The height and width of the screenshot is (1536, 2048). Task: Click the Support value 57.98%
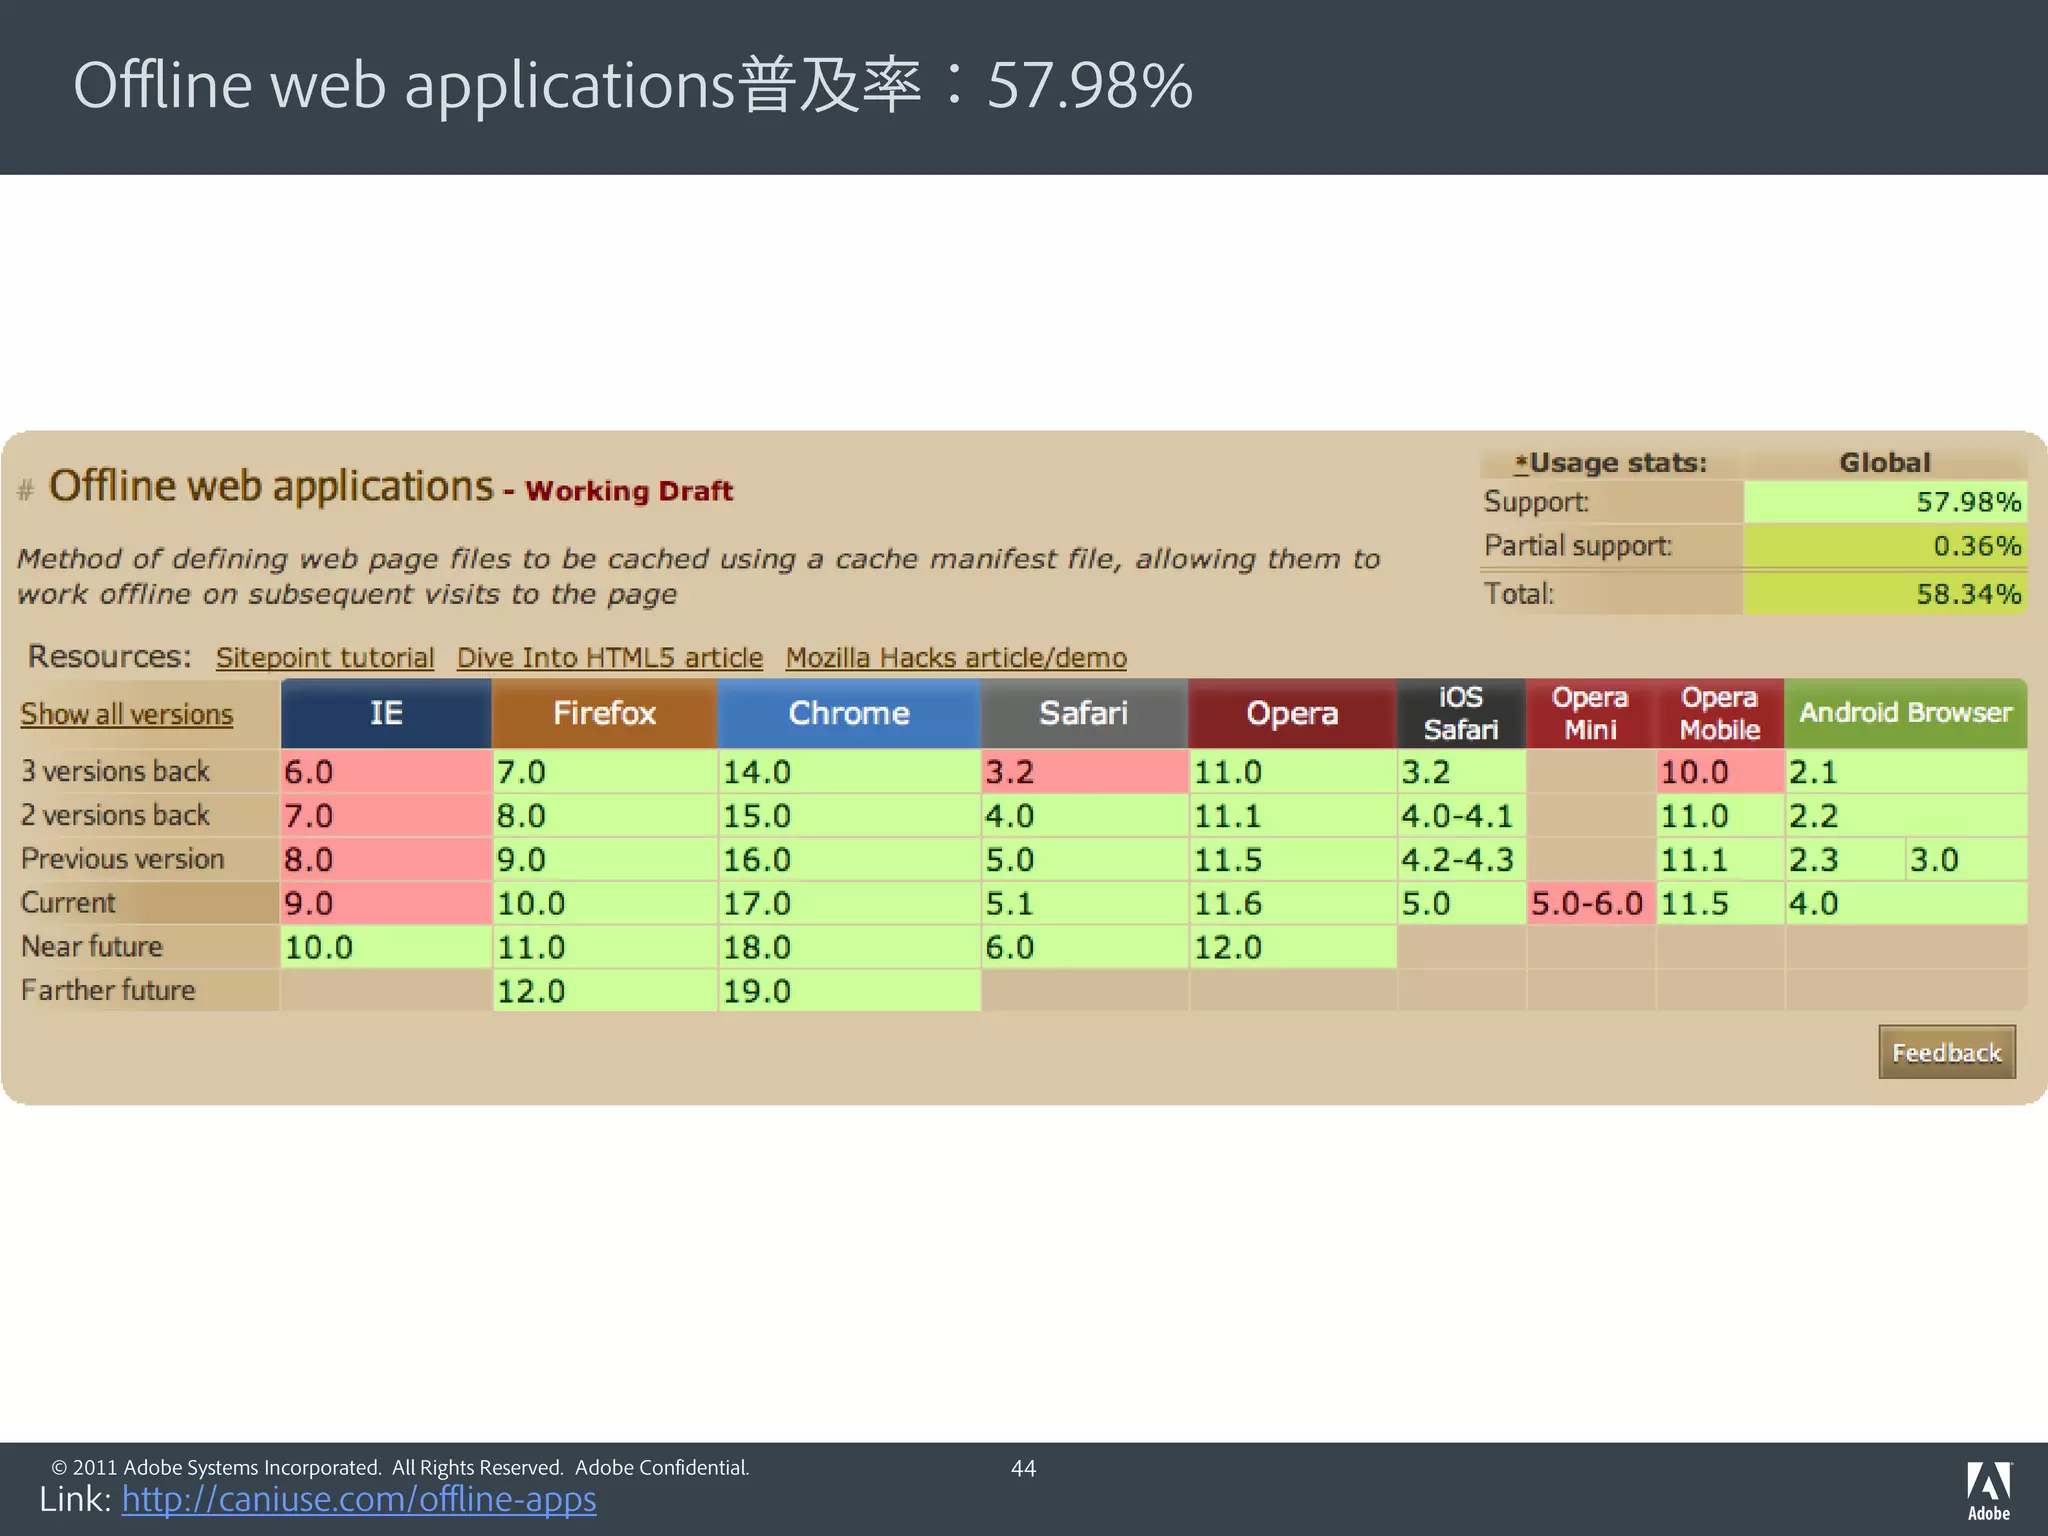(x=1885, y=502)
